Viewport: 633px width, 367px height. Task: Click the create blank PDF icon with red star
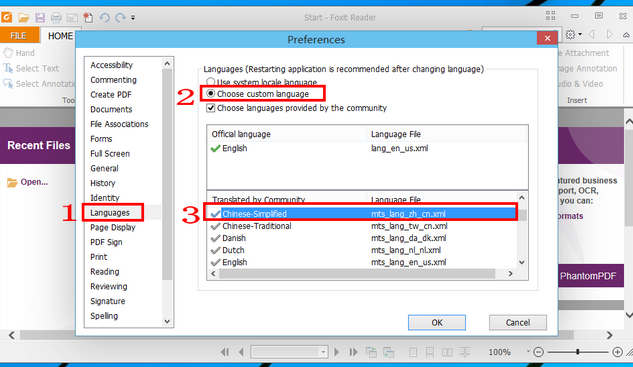tap(88, 17)
